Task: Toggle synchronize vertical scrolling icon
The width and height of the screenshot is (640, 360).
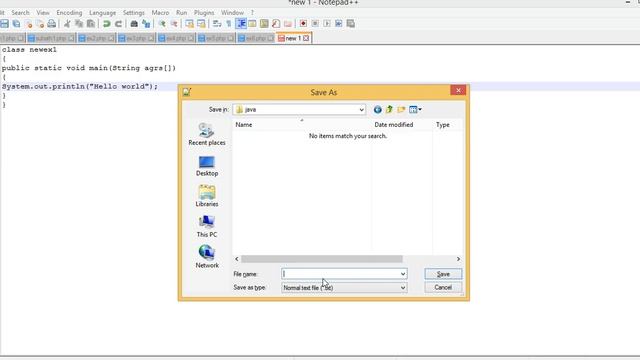Action: (189, 24)
